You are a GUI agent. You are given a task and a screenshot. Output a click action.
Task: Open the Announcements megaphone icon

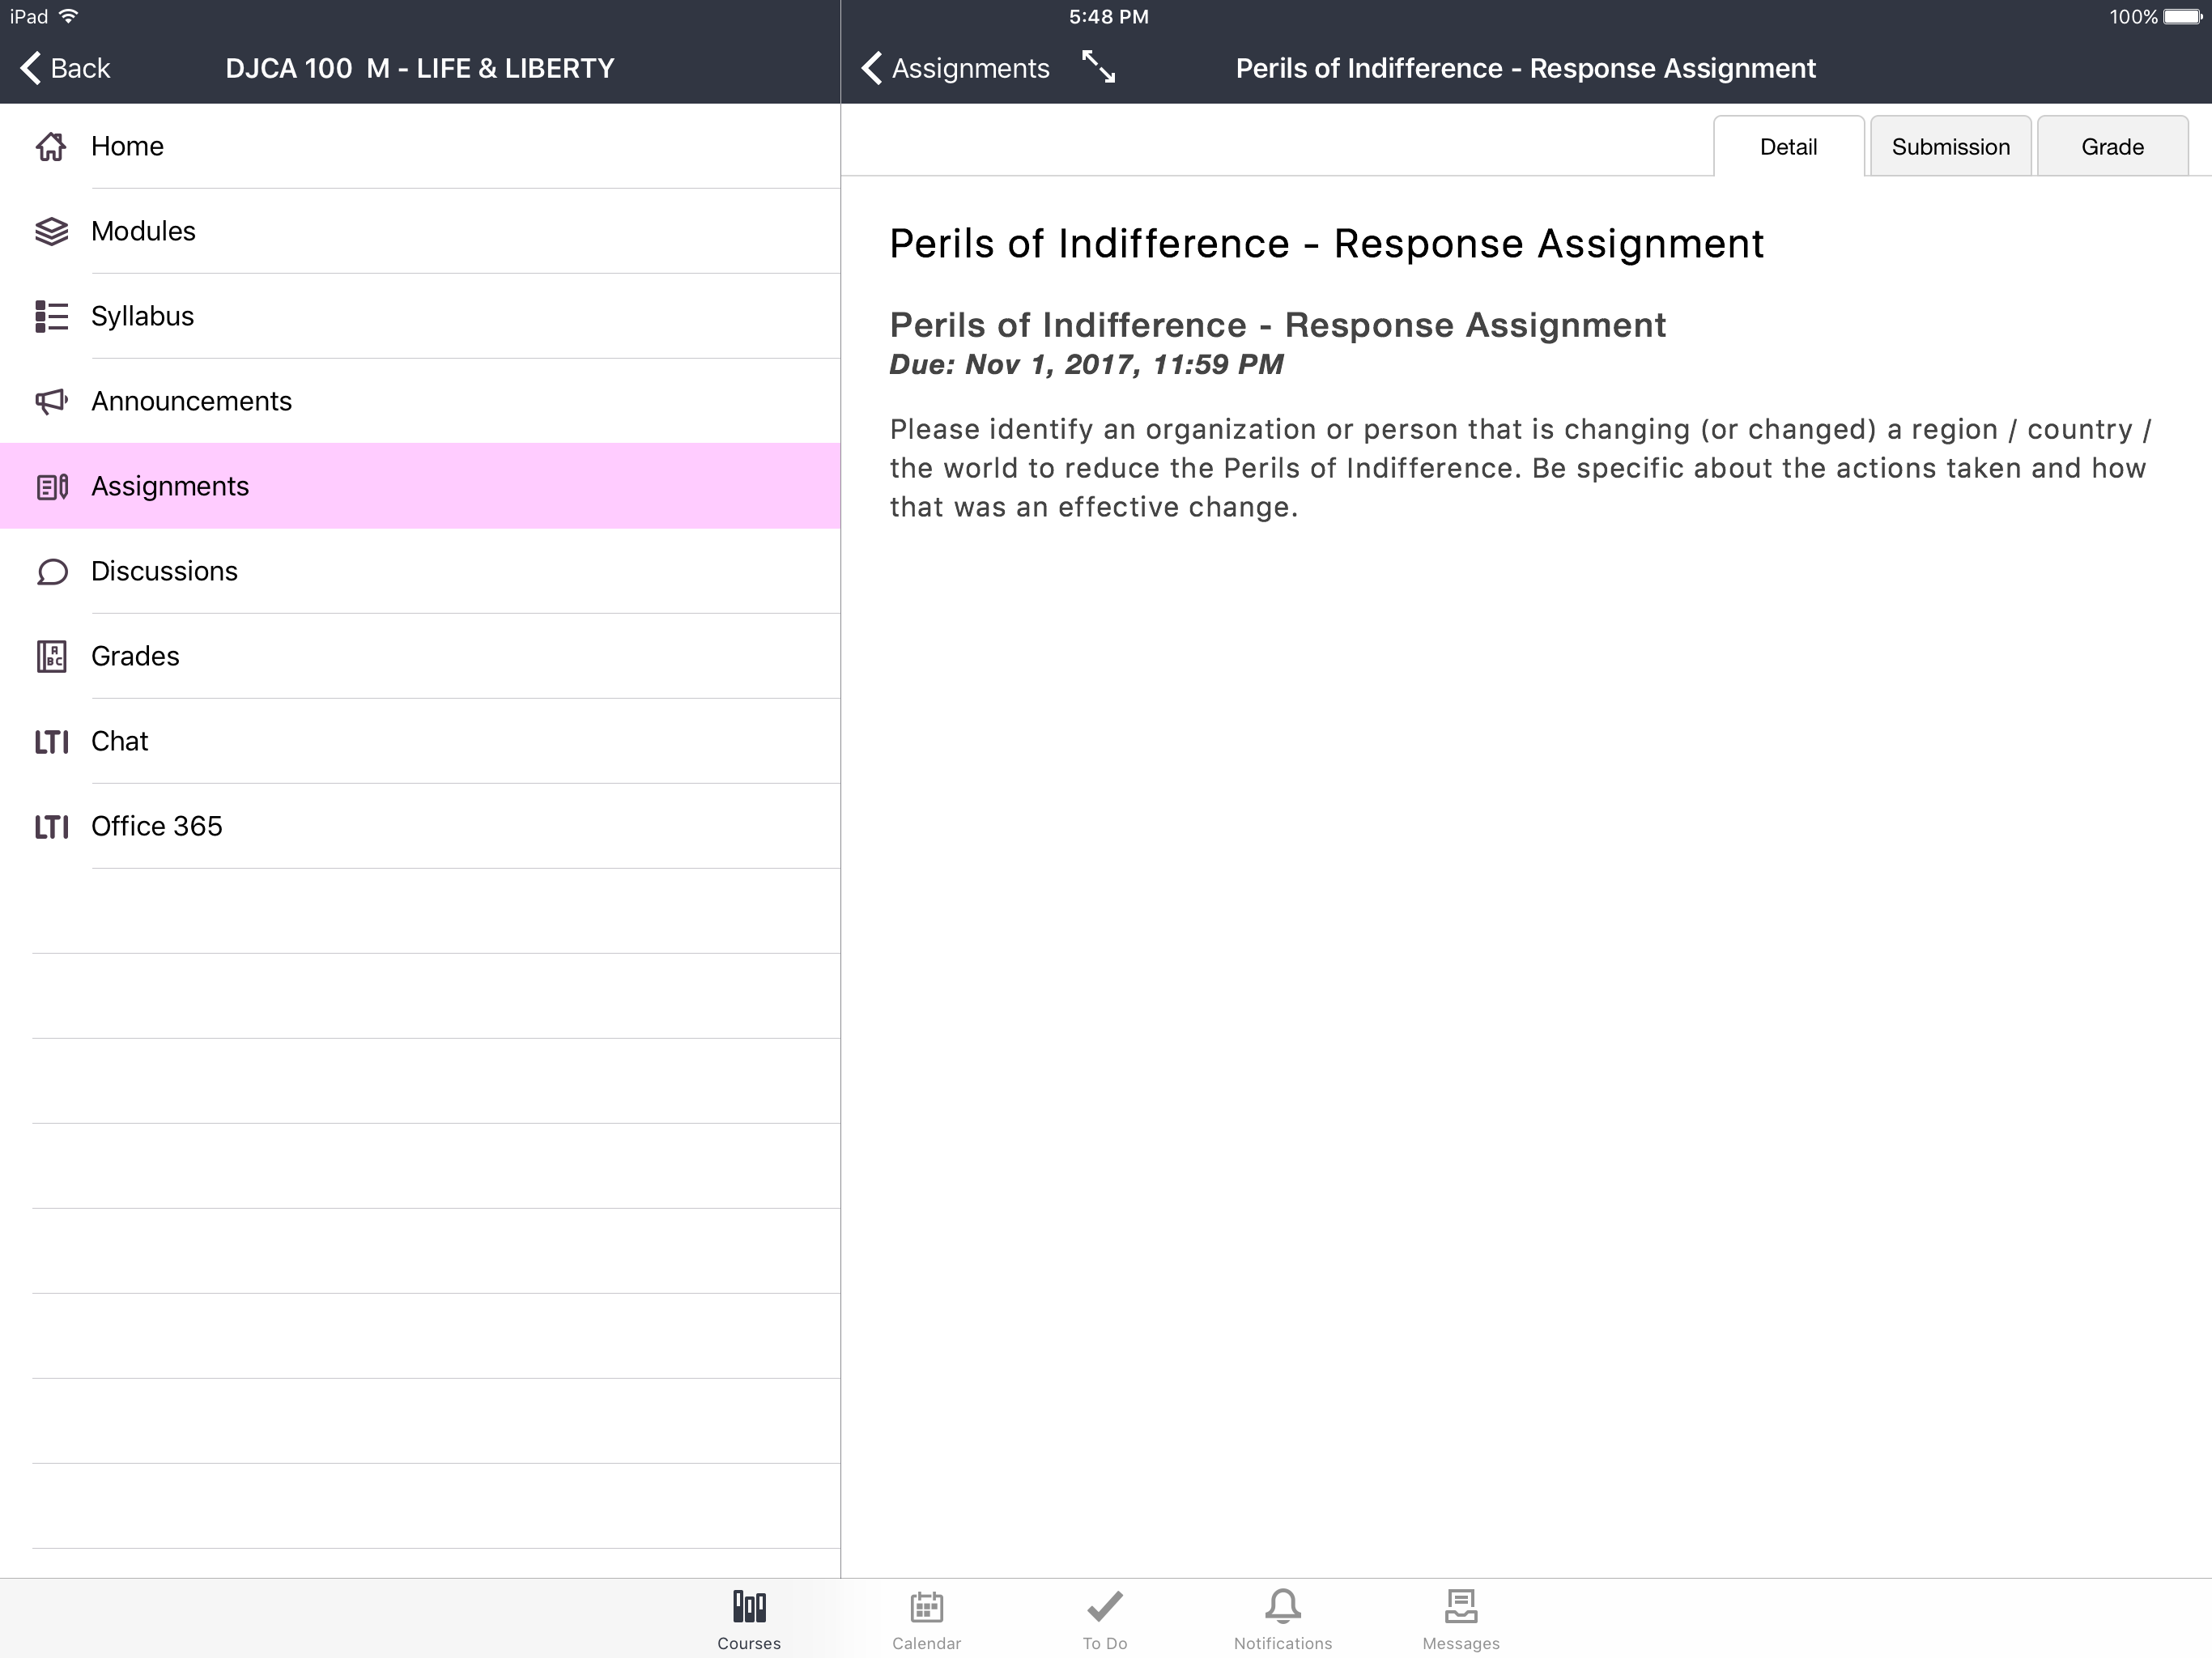[x=51, y=401]
